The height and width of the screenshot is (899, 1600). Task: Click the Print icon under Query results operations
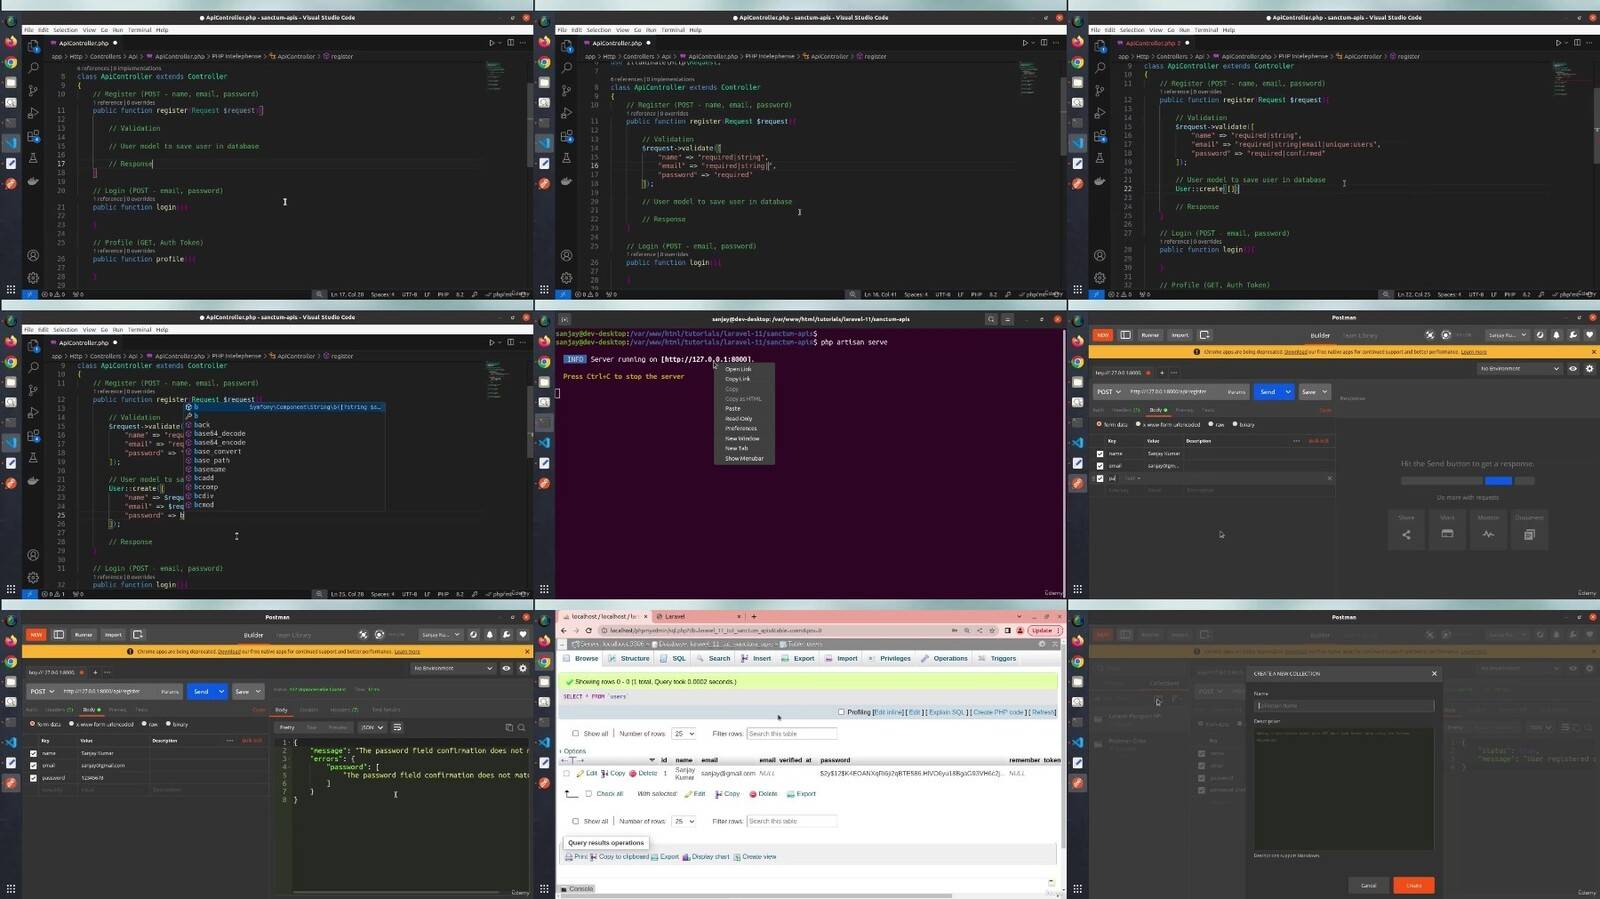point(569,857)
